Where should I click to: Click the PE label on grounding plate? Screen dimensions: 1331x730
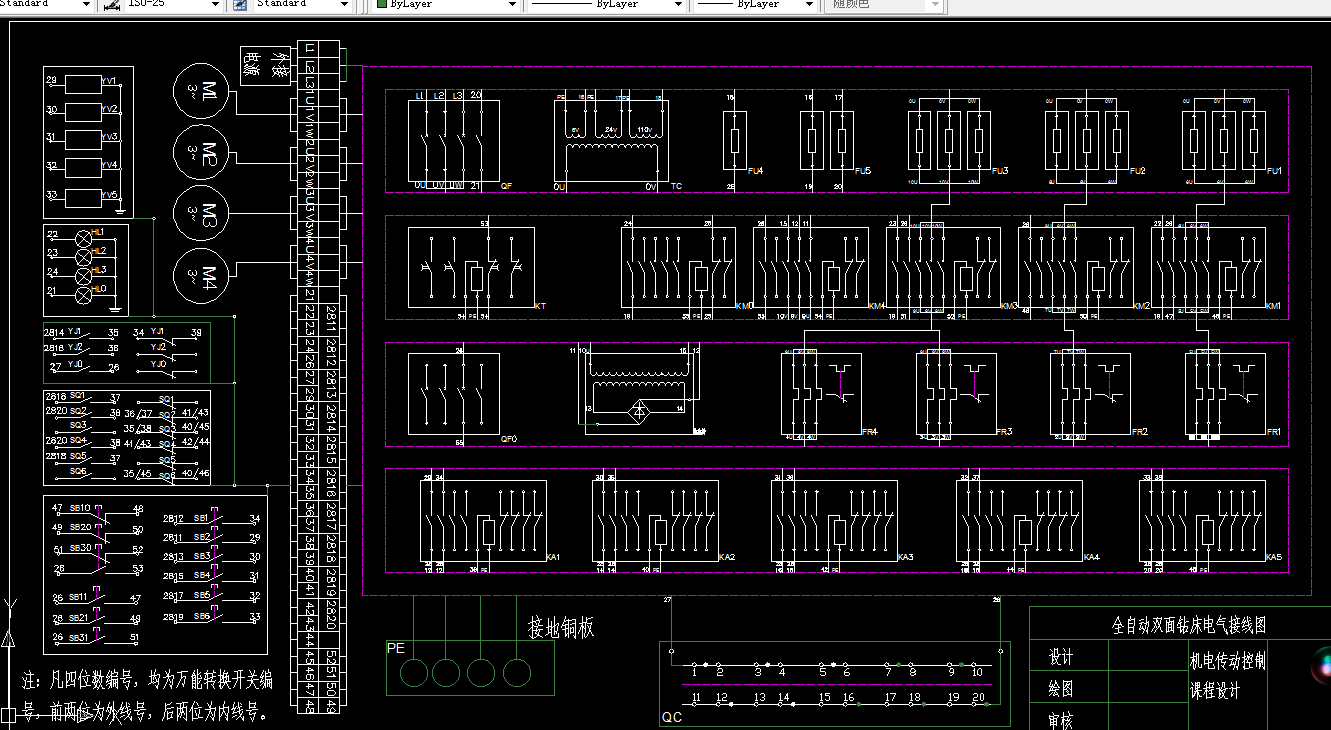click(396, 648)
